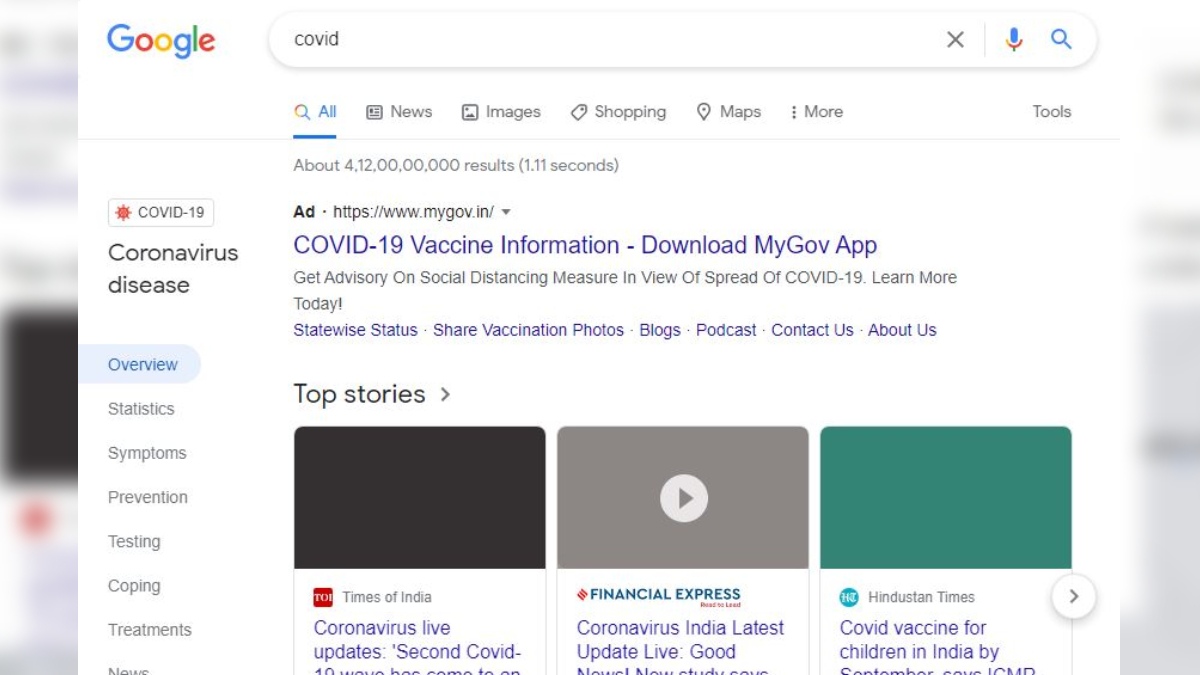This screenshot has width=1200, height=675.
Task: Select Symptoms in the sidebar
Action: tap(147, 453)
